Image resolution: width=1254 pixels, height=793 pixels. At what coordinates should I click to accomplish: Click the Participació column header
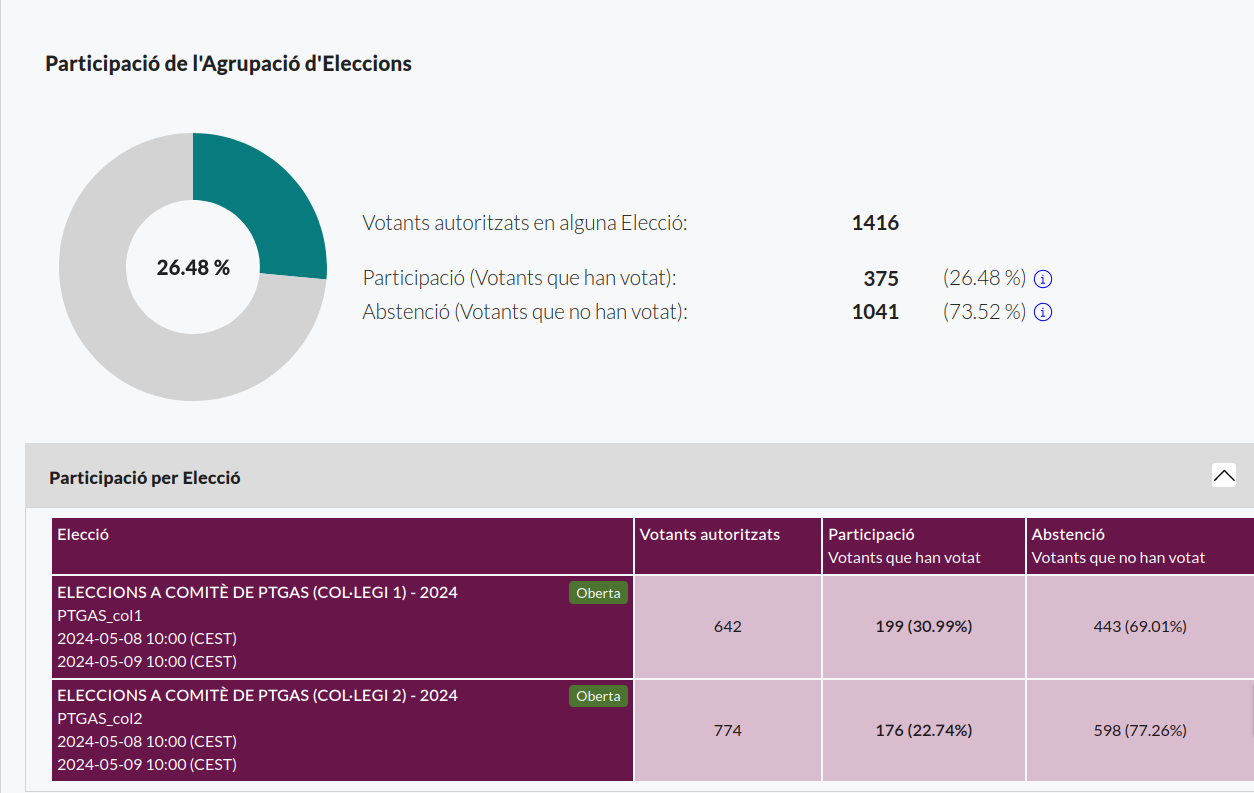871,535
